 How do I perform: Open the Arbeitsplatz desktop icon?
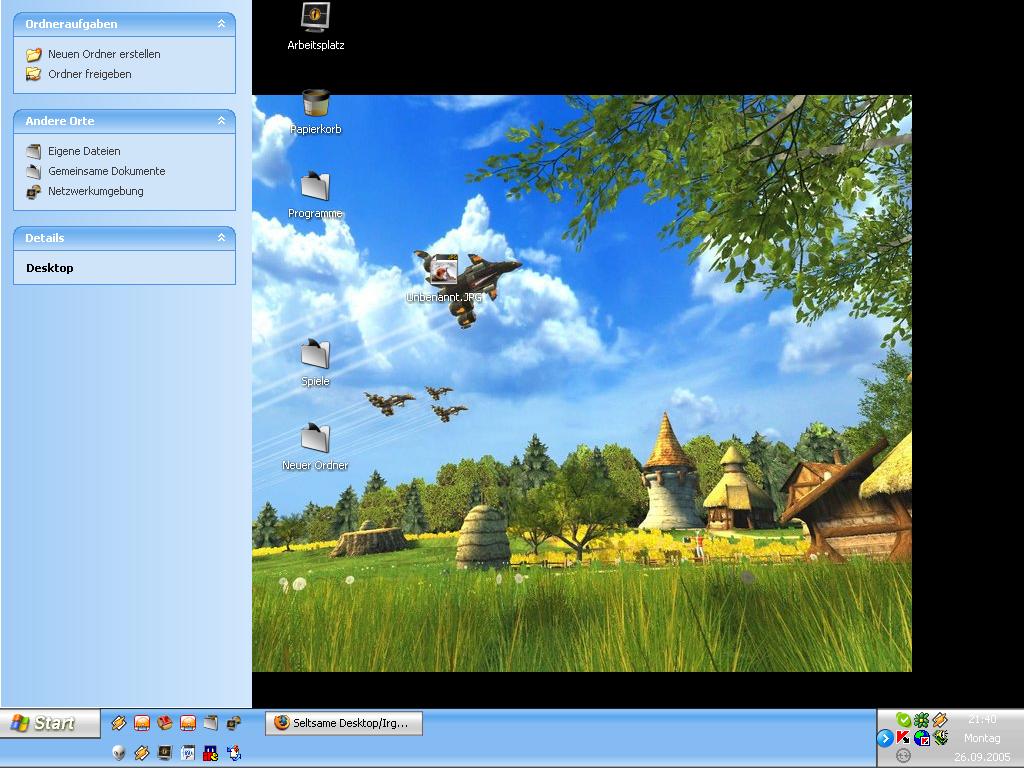tap(315, 26)
